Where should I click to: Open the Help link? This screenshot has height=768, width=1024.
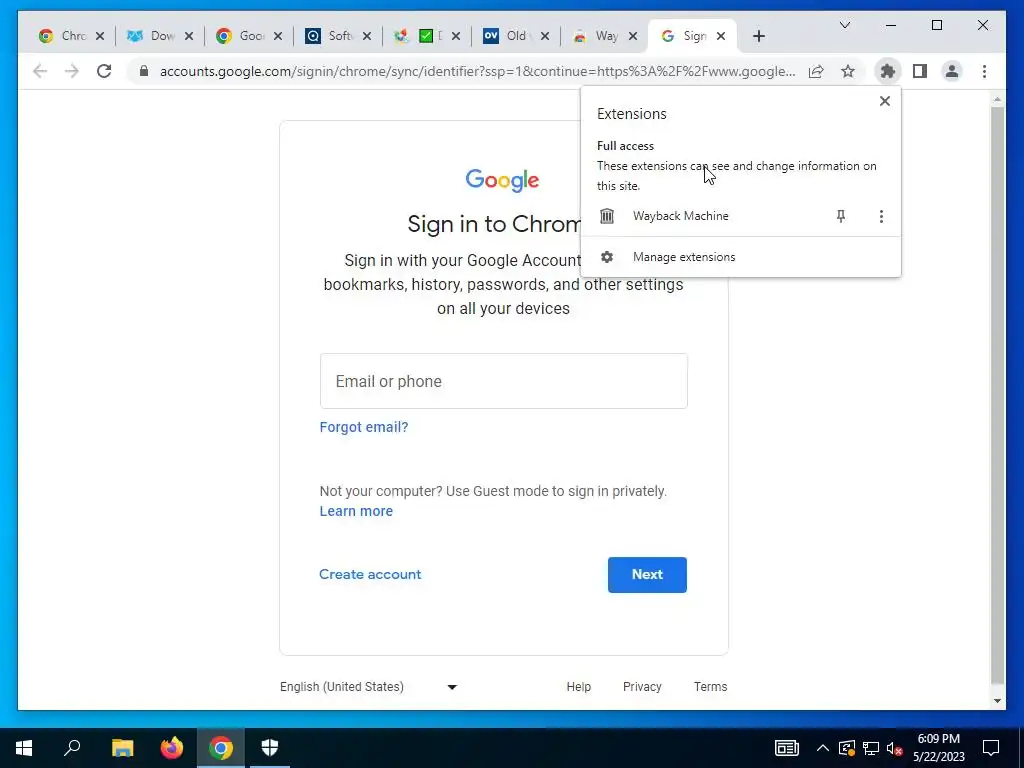[579, 687]
